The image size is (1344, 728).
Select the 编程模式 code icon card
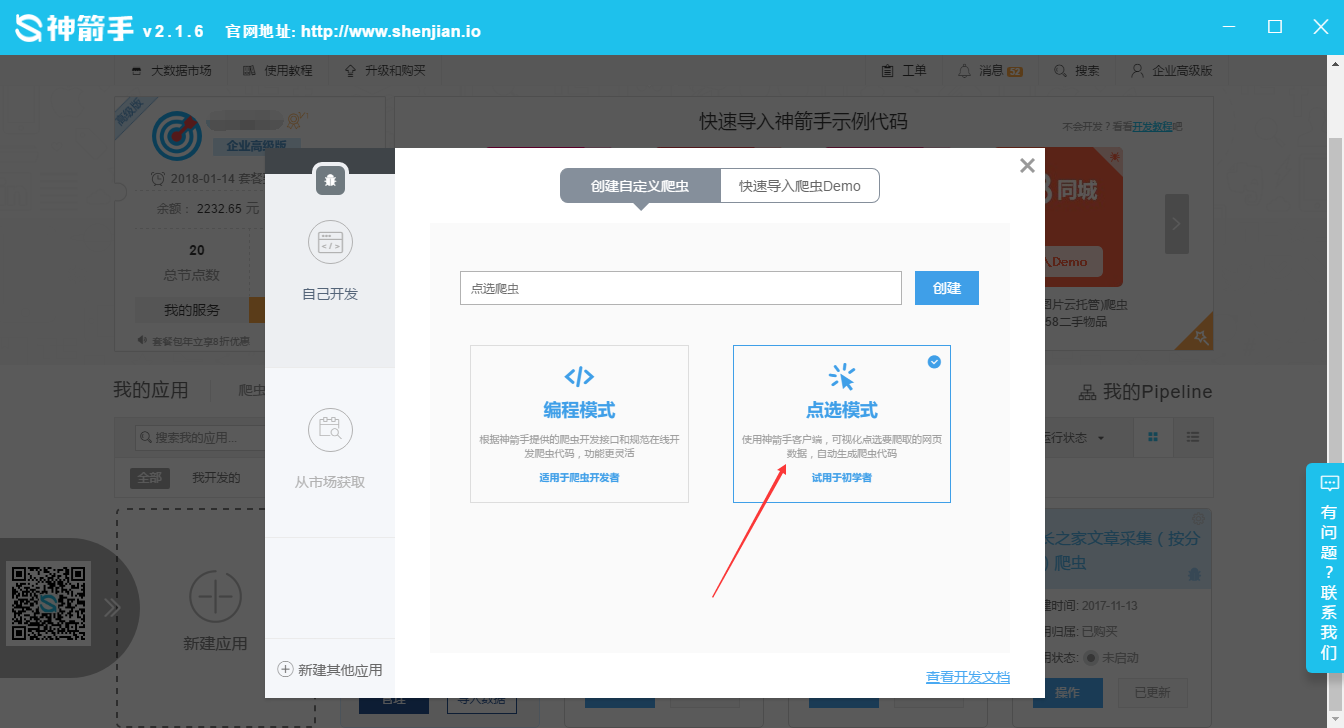579,377
